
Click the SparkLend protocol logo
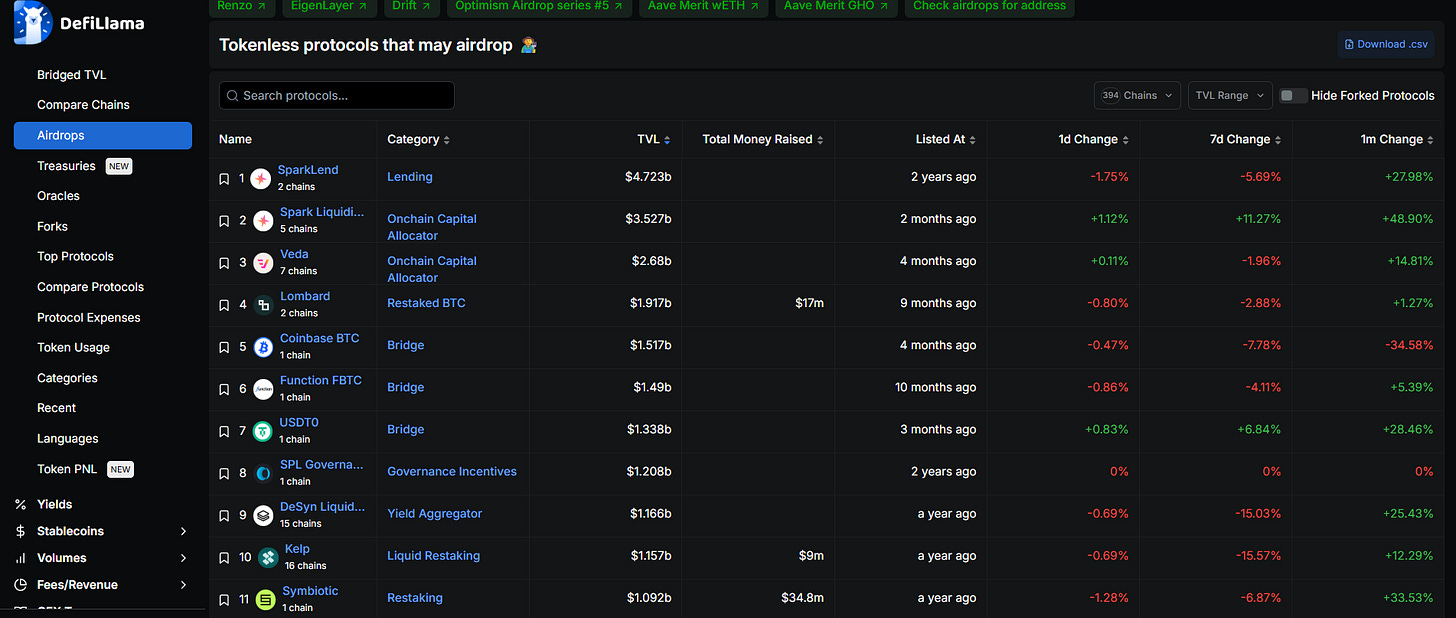tap(260, 179)
